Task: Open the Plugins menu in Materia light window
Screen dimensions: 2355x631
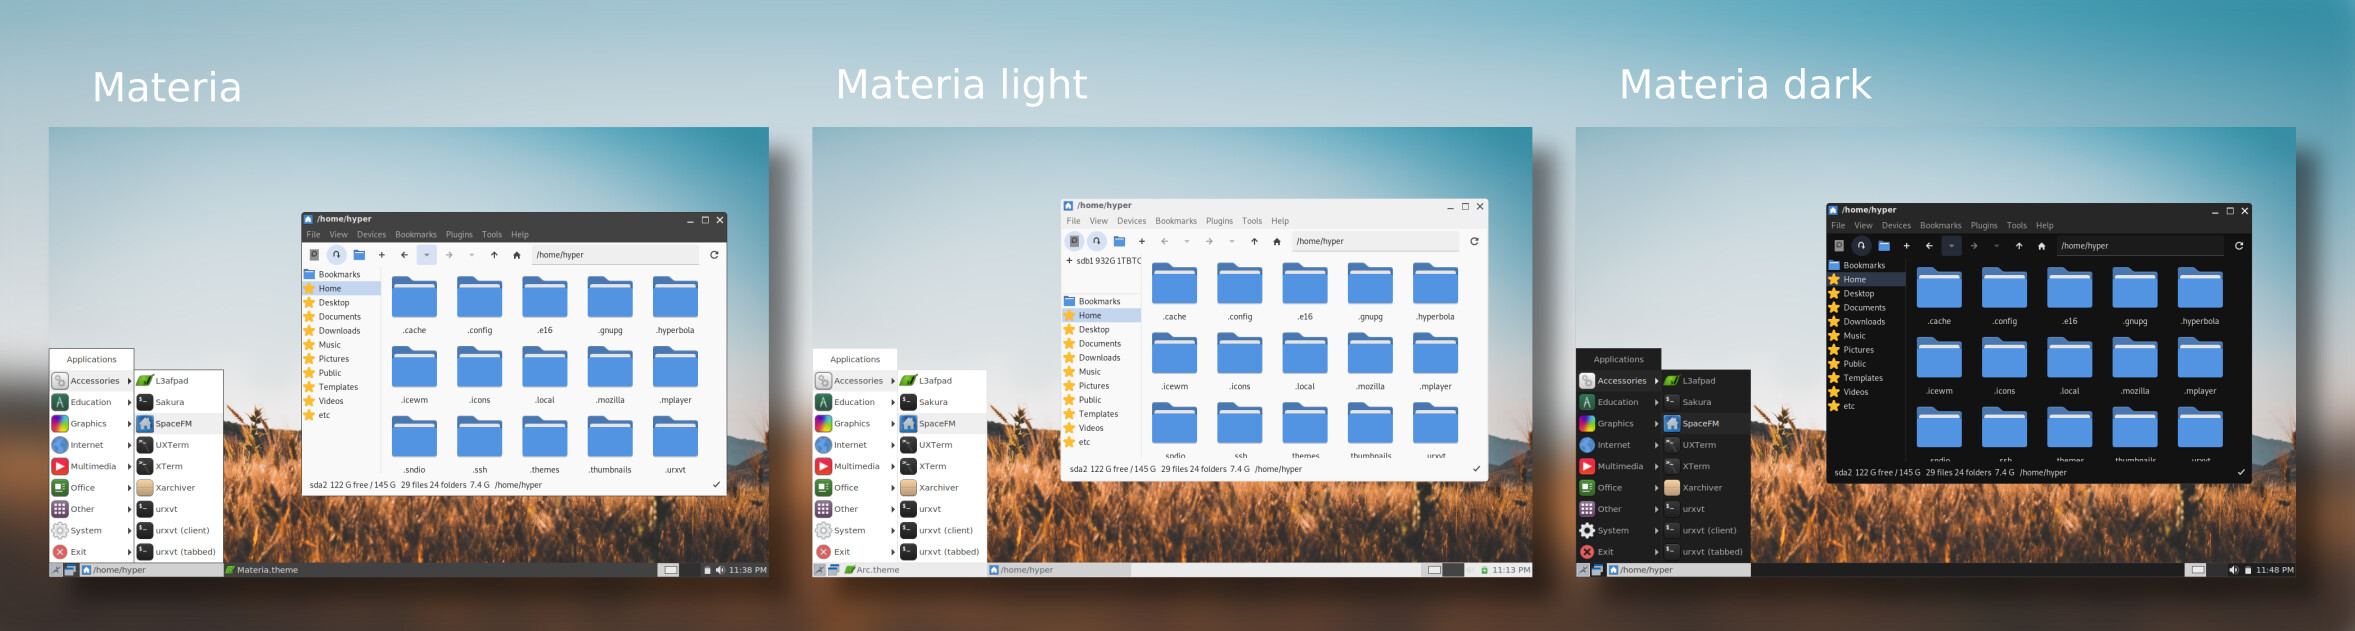Action: [x=1219, y=221]
